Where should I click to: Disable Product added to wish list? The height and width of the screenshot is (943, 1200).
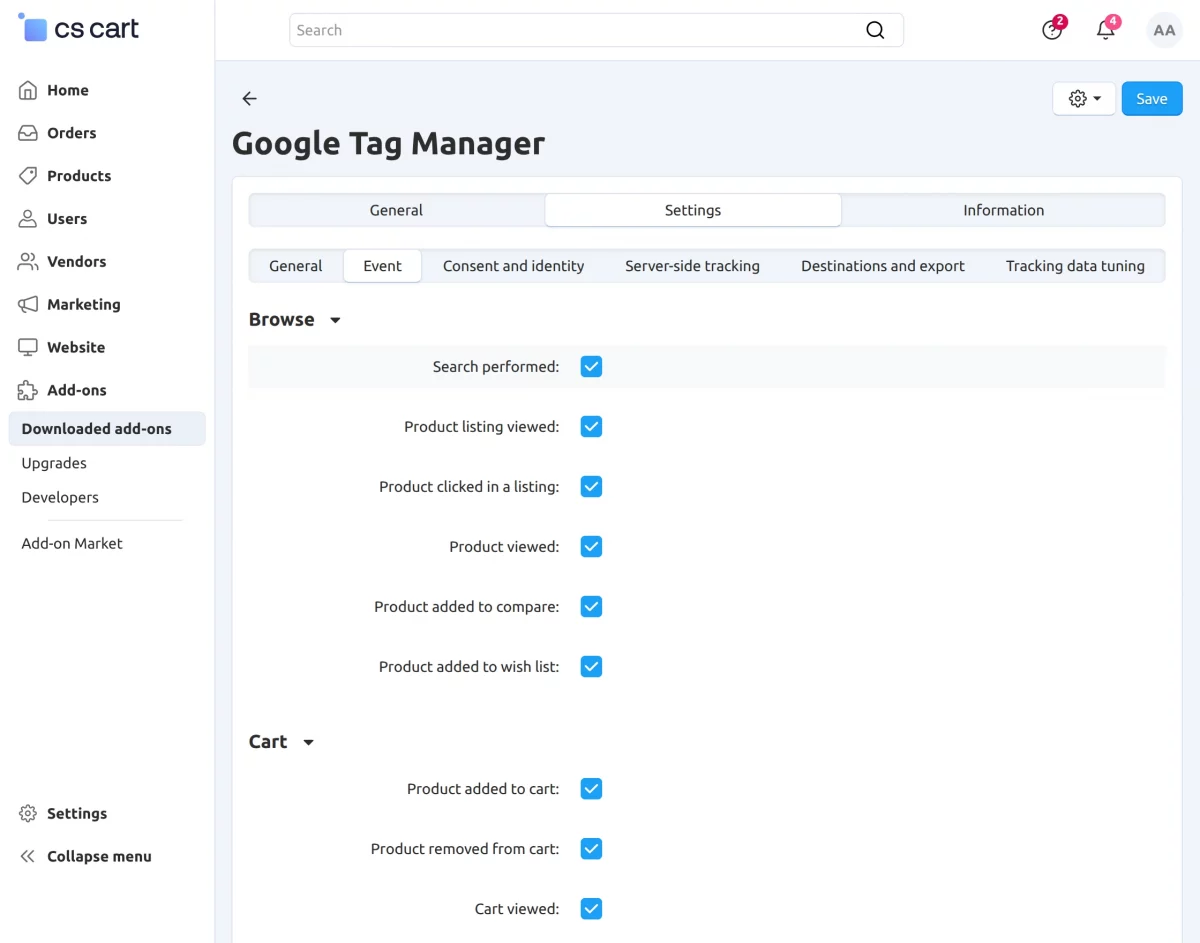point(591,667)
